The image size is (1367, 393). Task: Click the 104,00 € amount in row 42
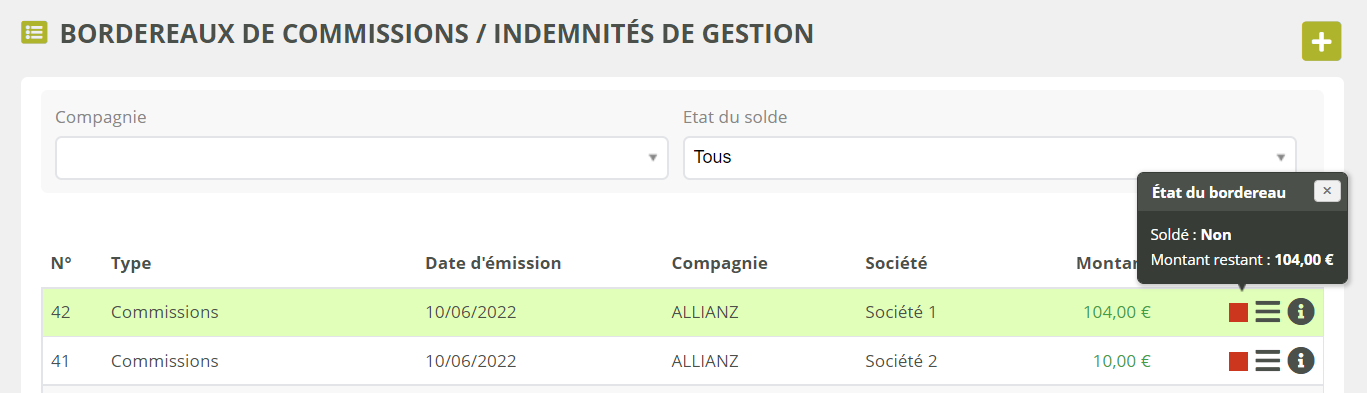(1117, 312)
